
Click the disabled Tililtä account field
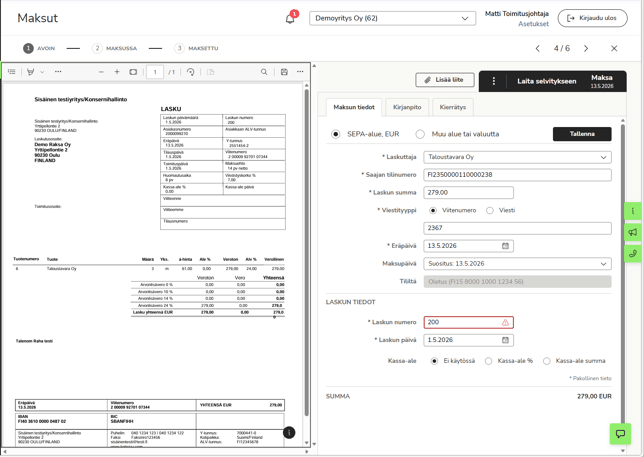pyautogui.click(x=517, y=282)
